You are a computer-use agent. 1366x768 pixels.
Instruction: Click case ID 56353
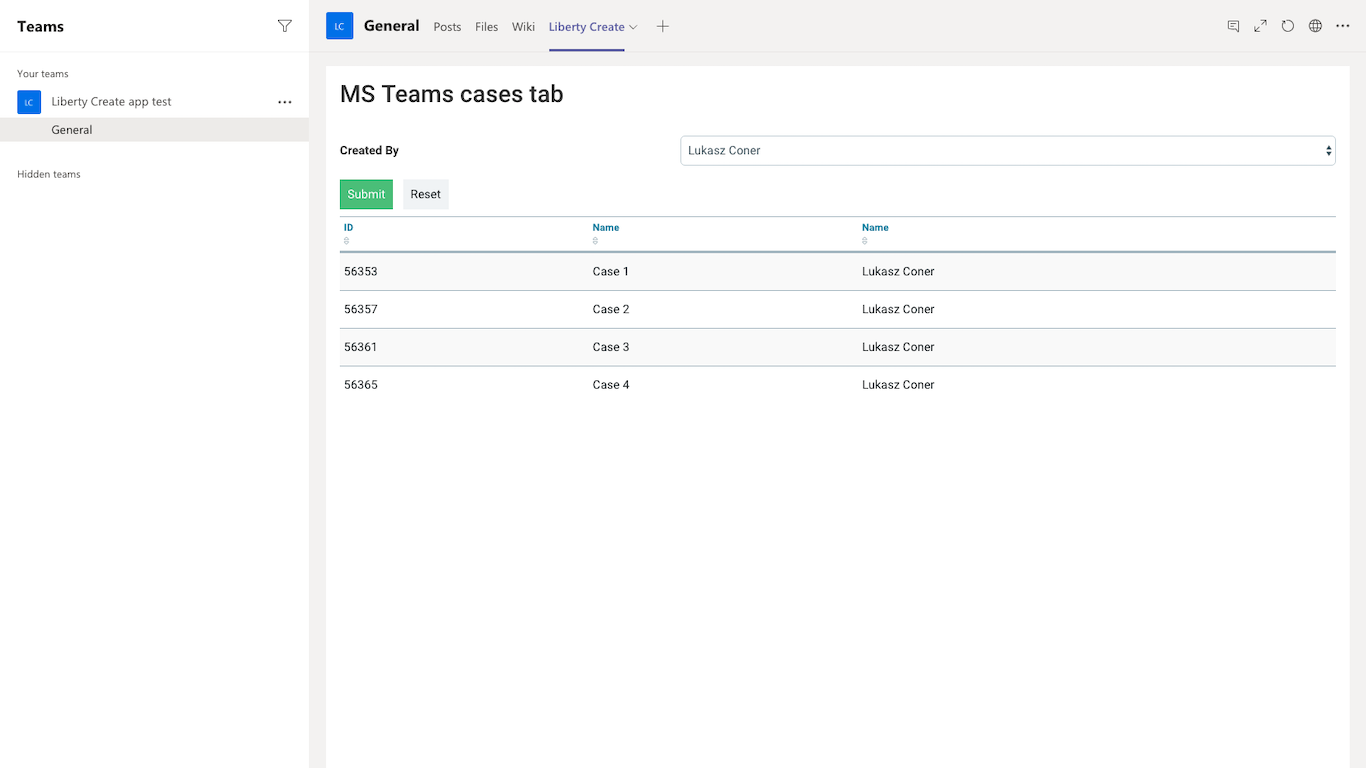coord(361,272)
